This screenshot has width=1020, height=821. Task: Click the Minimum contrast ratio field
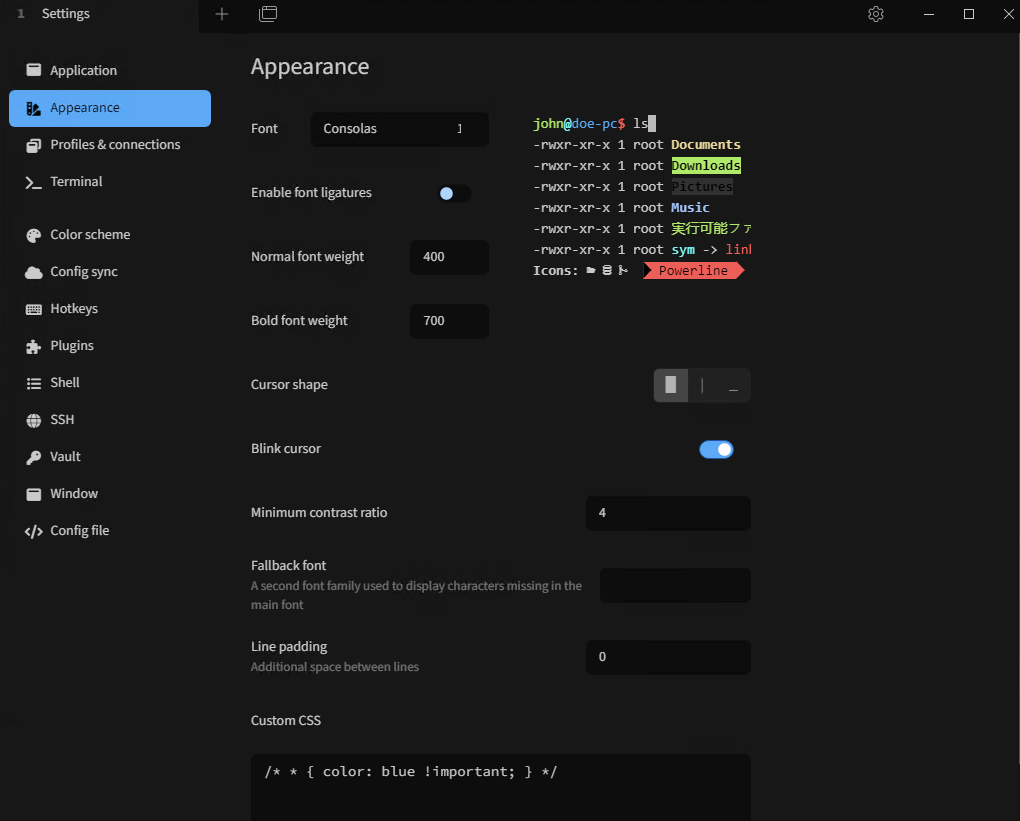[668, 513]
